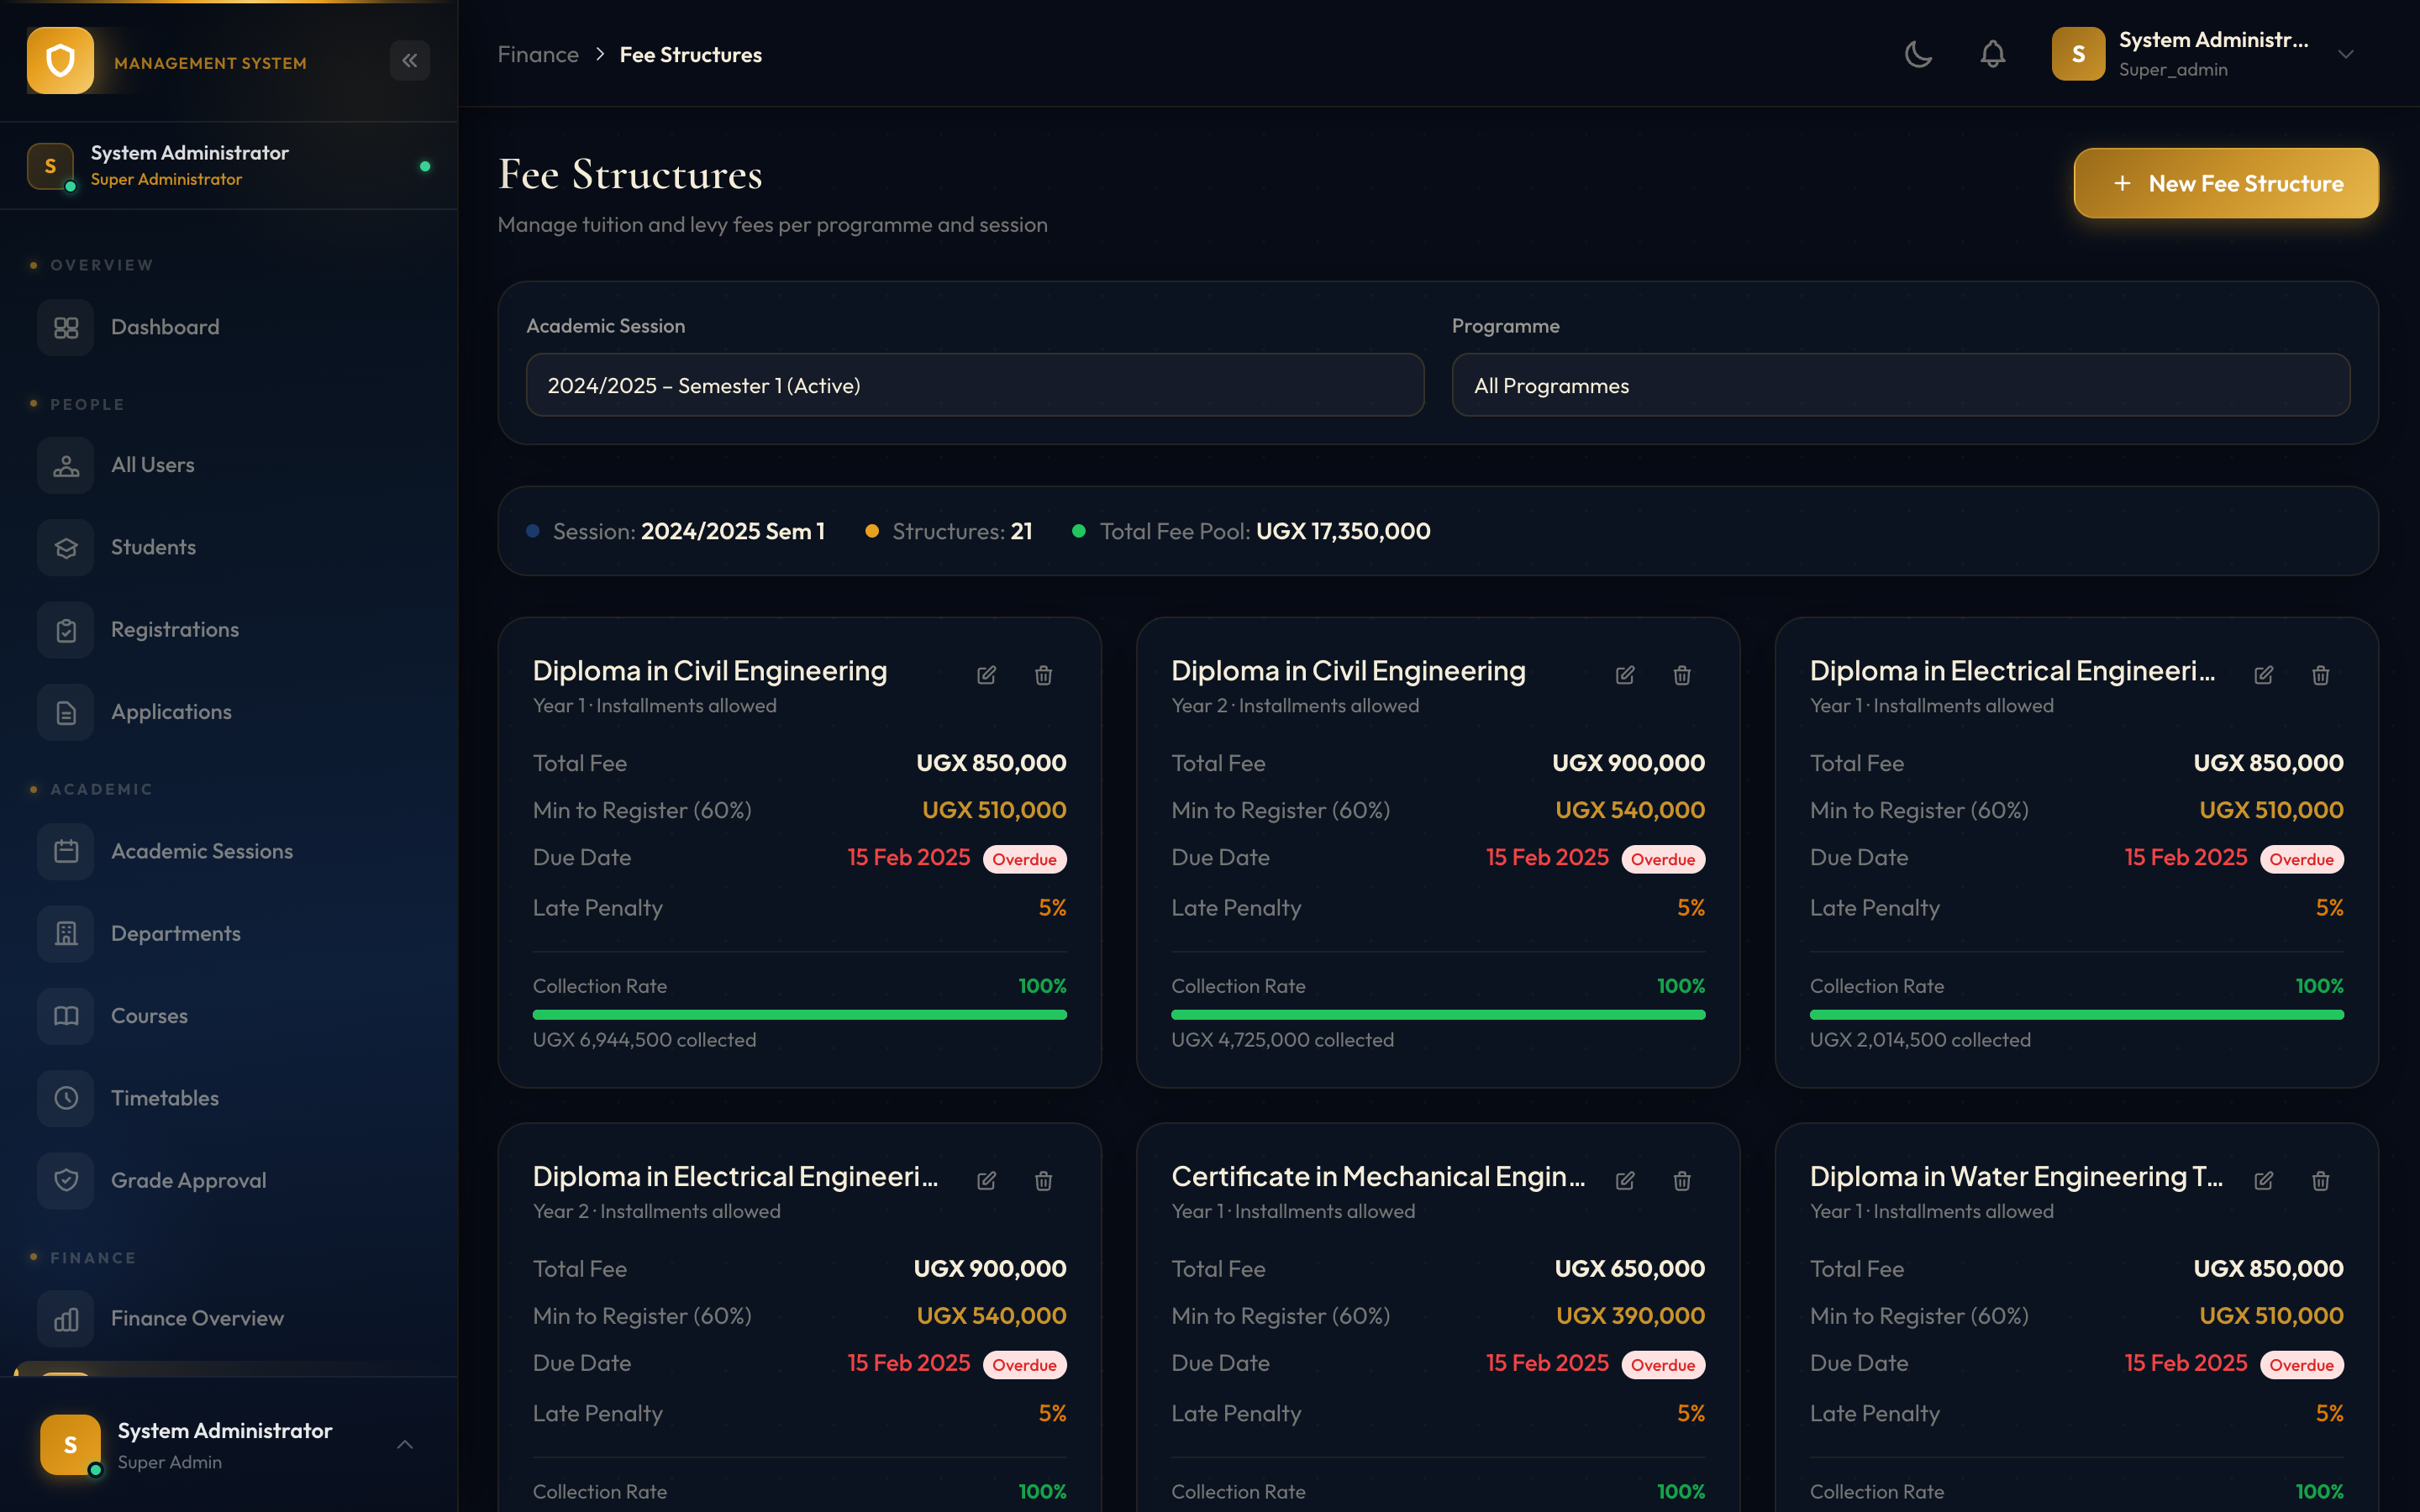The image size is (2420, 1512).
Task: Edit Diploma in Electrical Engineering Year 1 structure
Action: click(2263, 675)
